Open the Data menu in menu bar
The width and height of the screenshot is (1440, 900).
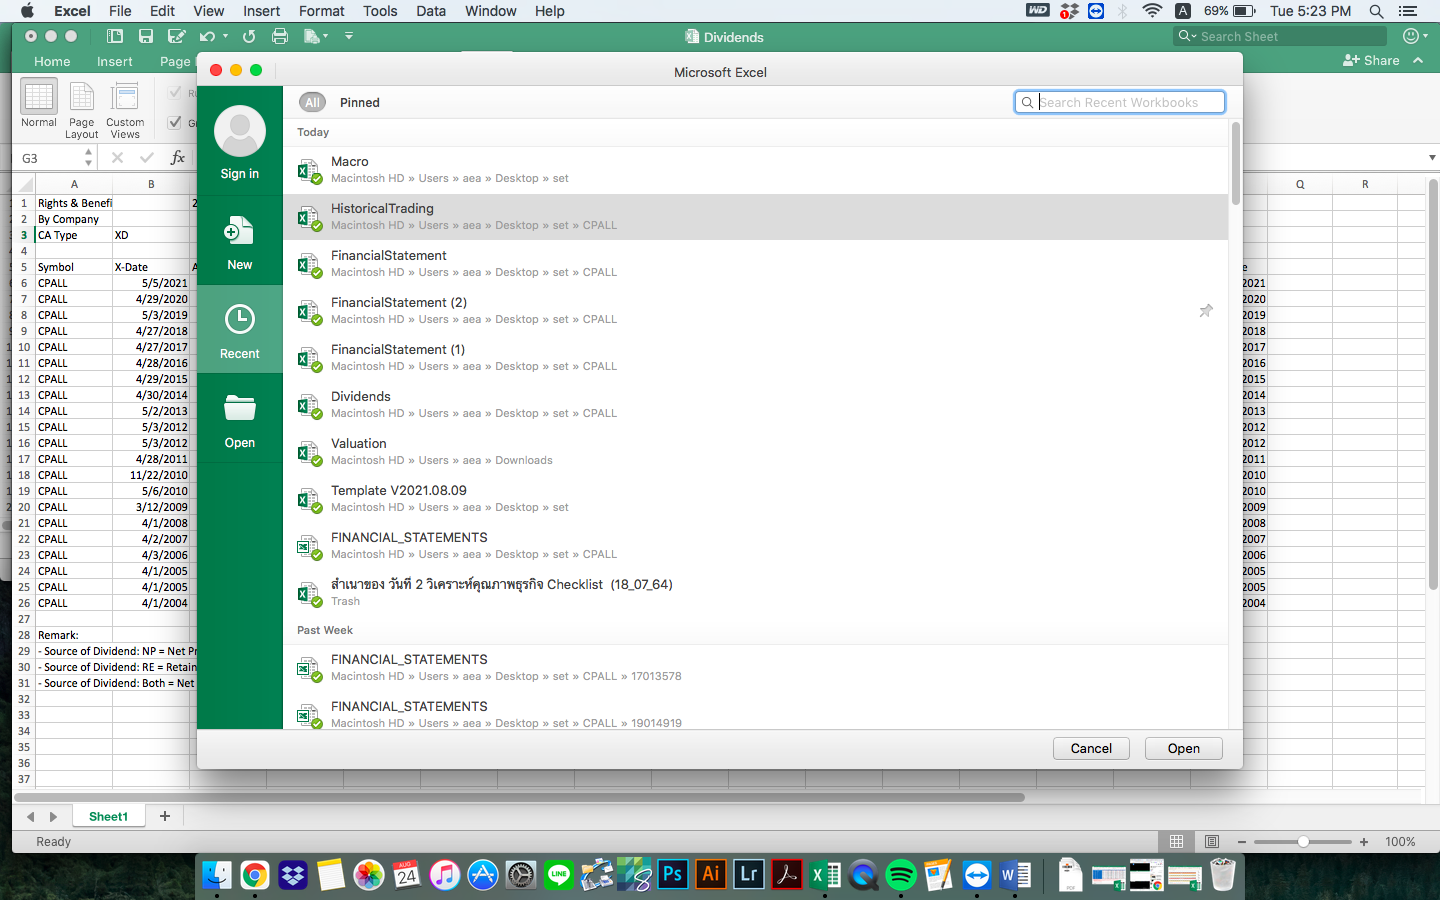(x=431, y=11)
